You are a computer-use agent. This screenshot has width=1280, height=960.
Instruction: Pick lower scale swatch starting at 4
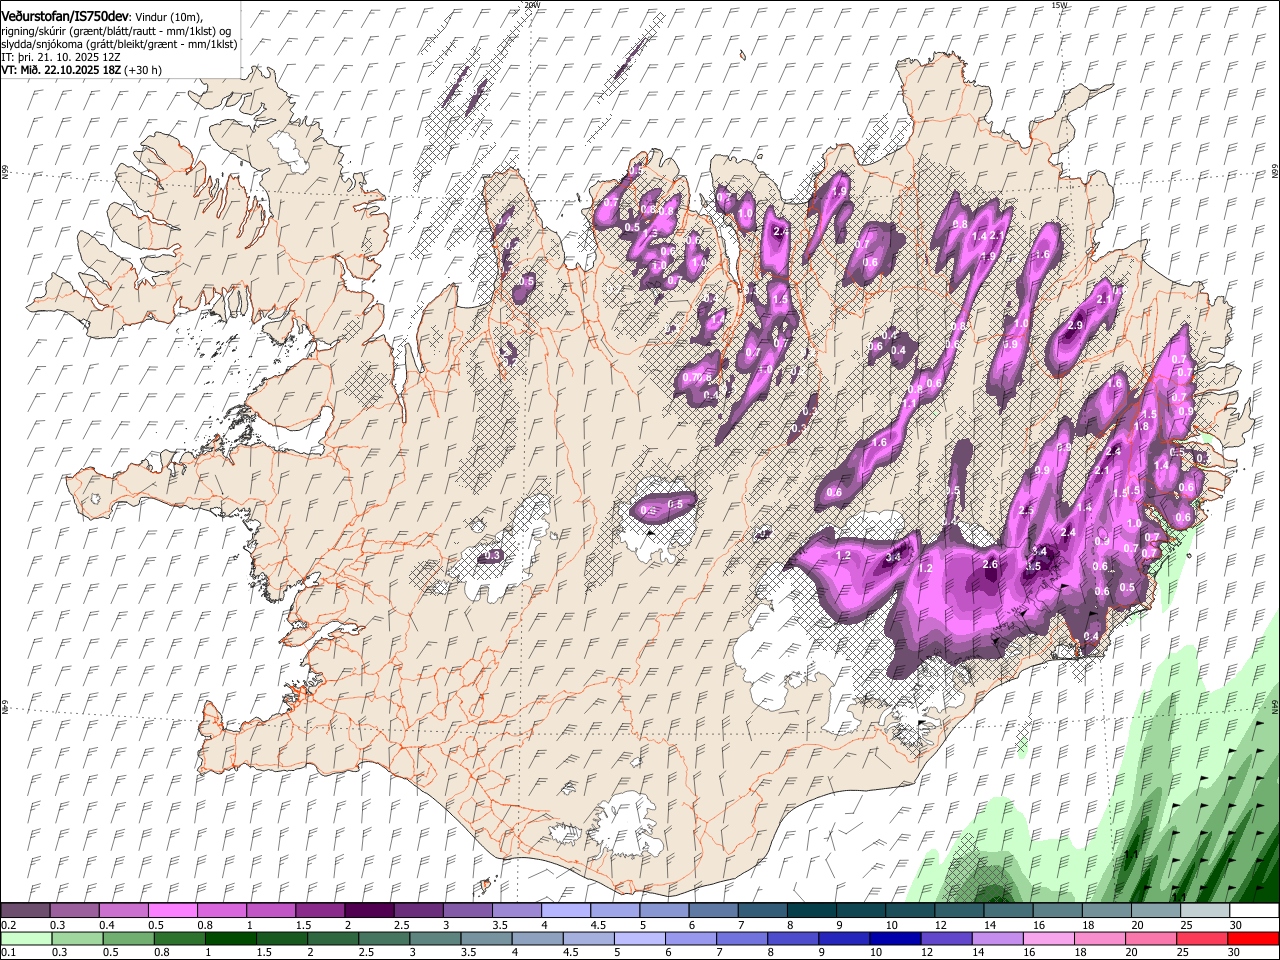pyautogui.click(x=537, y=938)
